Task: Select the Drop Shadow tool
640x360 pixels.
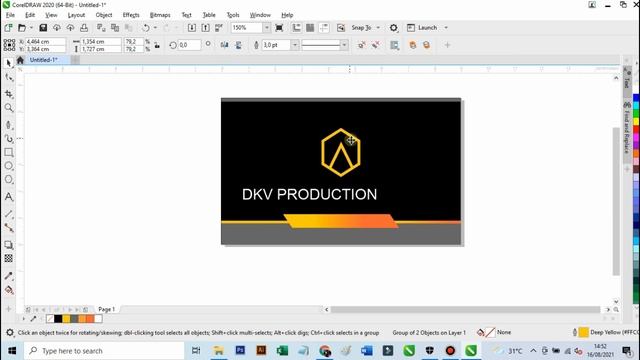Action: tap(9, 245)
